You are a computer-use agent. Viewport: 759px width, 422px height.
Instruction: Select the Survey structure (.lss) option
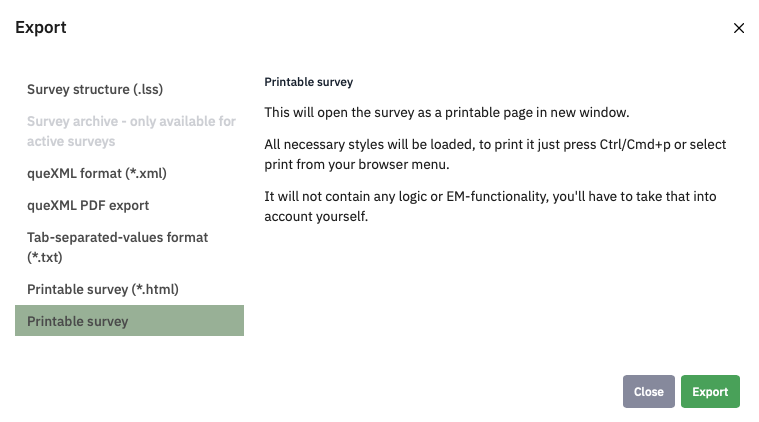(95, 89)
